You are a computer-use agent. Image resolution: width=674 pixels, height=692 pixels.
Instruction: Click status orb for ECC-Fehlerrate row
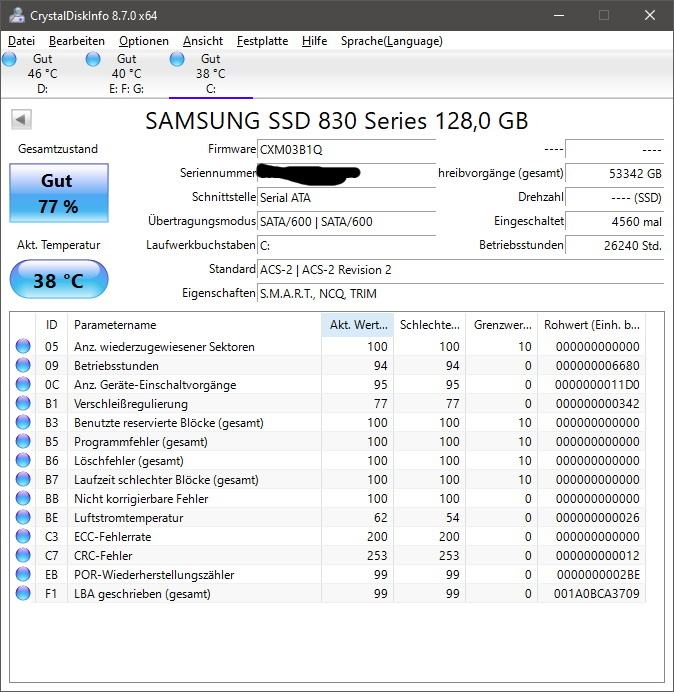coord(23,536)
